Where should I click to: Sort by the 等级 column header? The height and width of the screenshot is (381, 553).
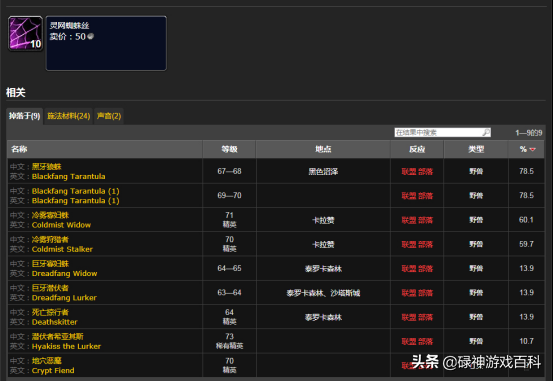click(x=229, y=149)
